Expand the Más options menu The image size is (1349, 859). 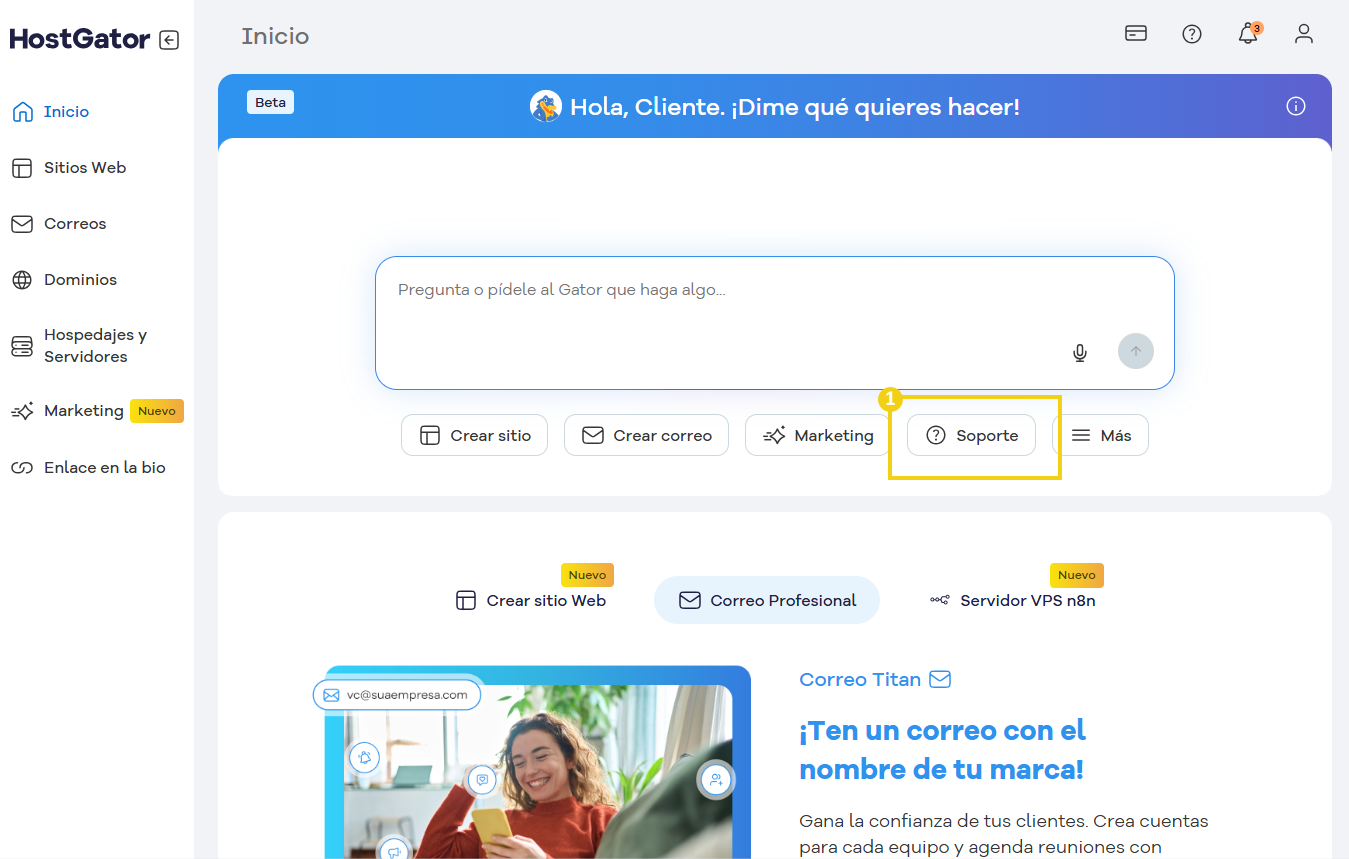(x=1104, y=434)
